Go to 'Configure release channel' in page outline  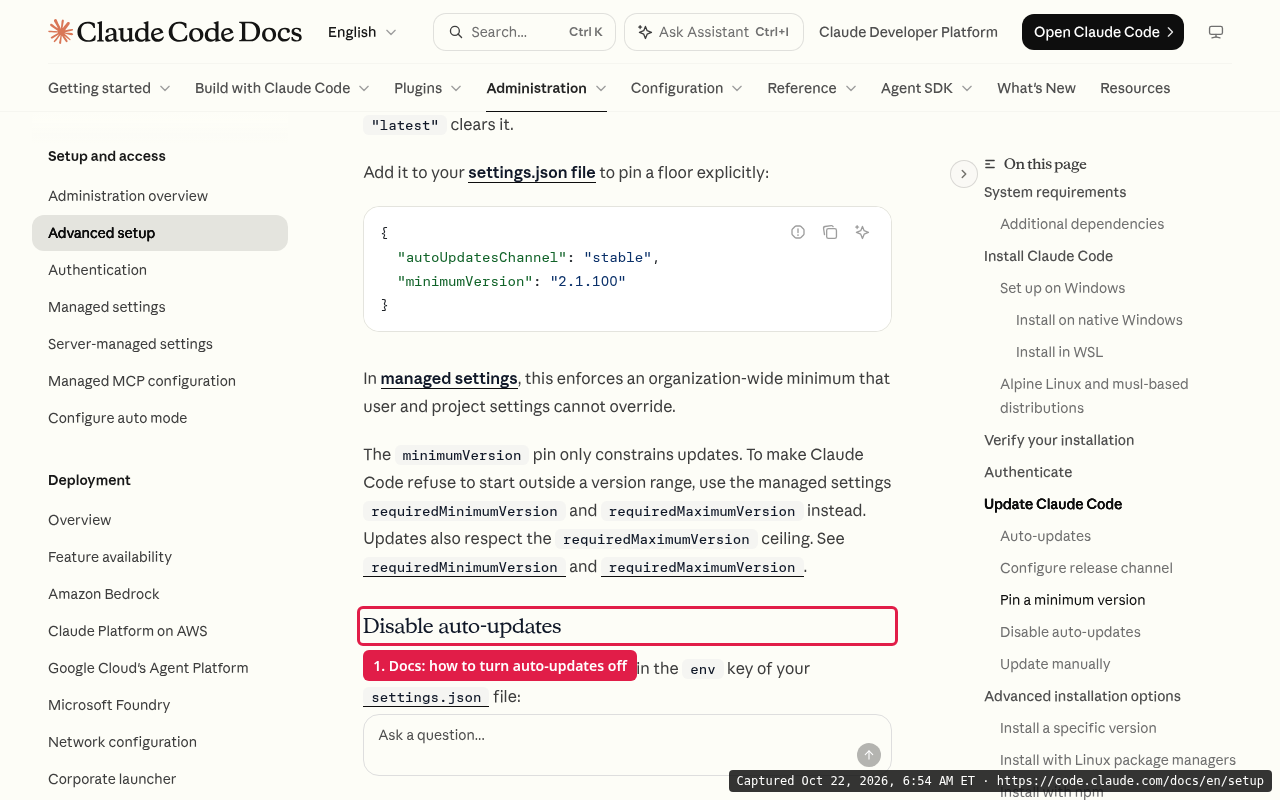point(1086,568)
